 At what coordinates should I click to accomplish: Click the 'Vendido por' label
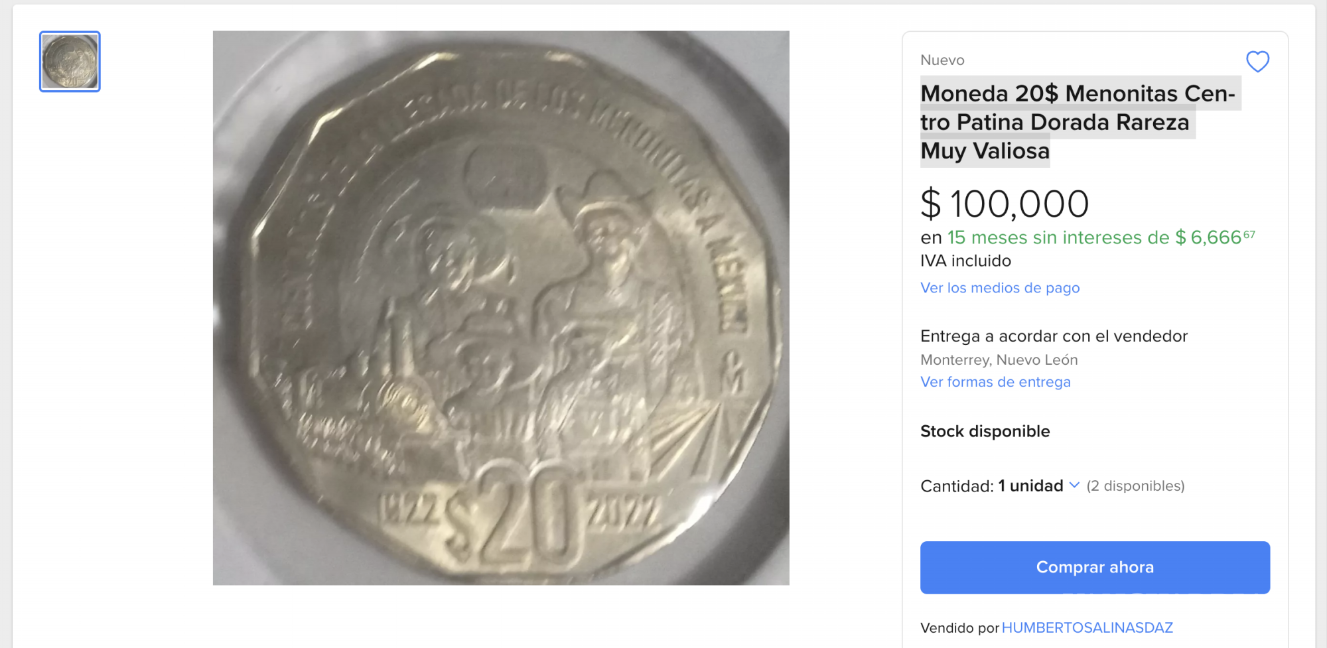(x=959, y=628)
